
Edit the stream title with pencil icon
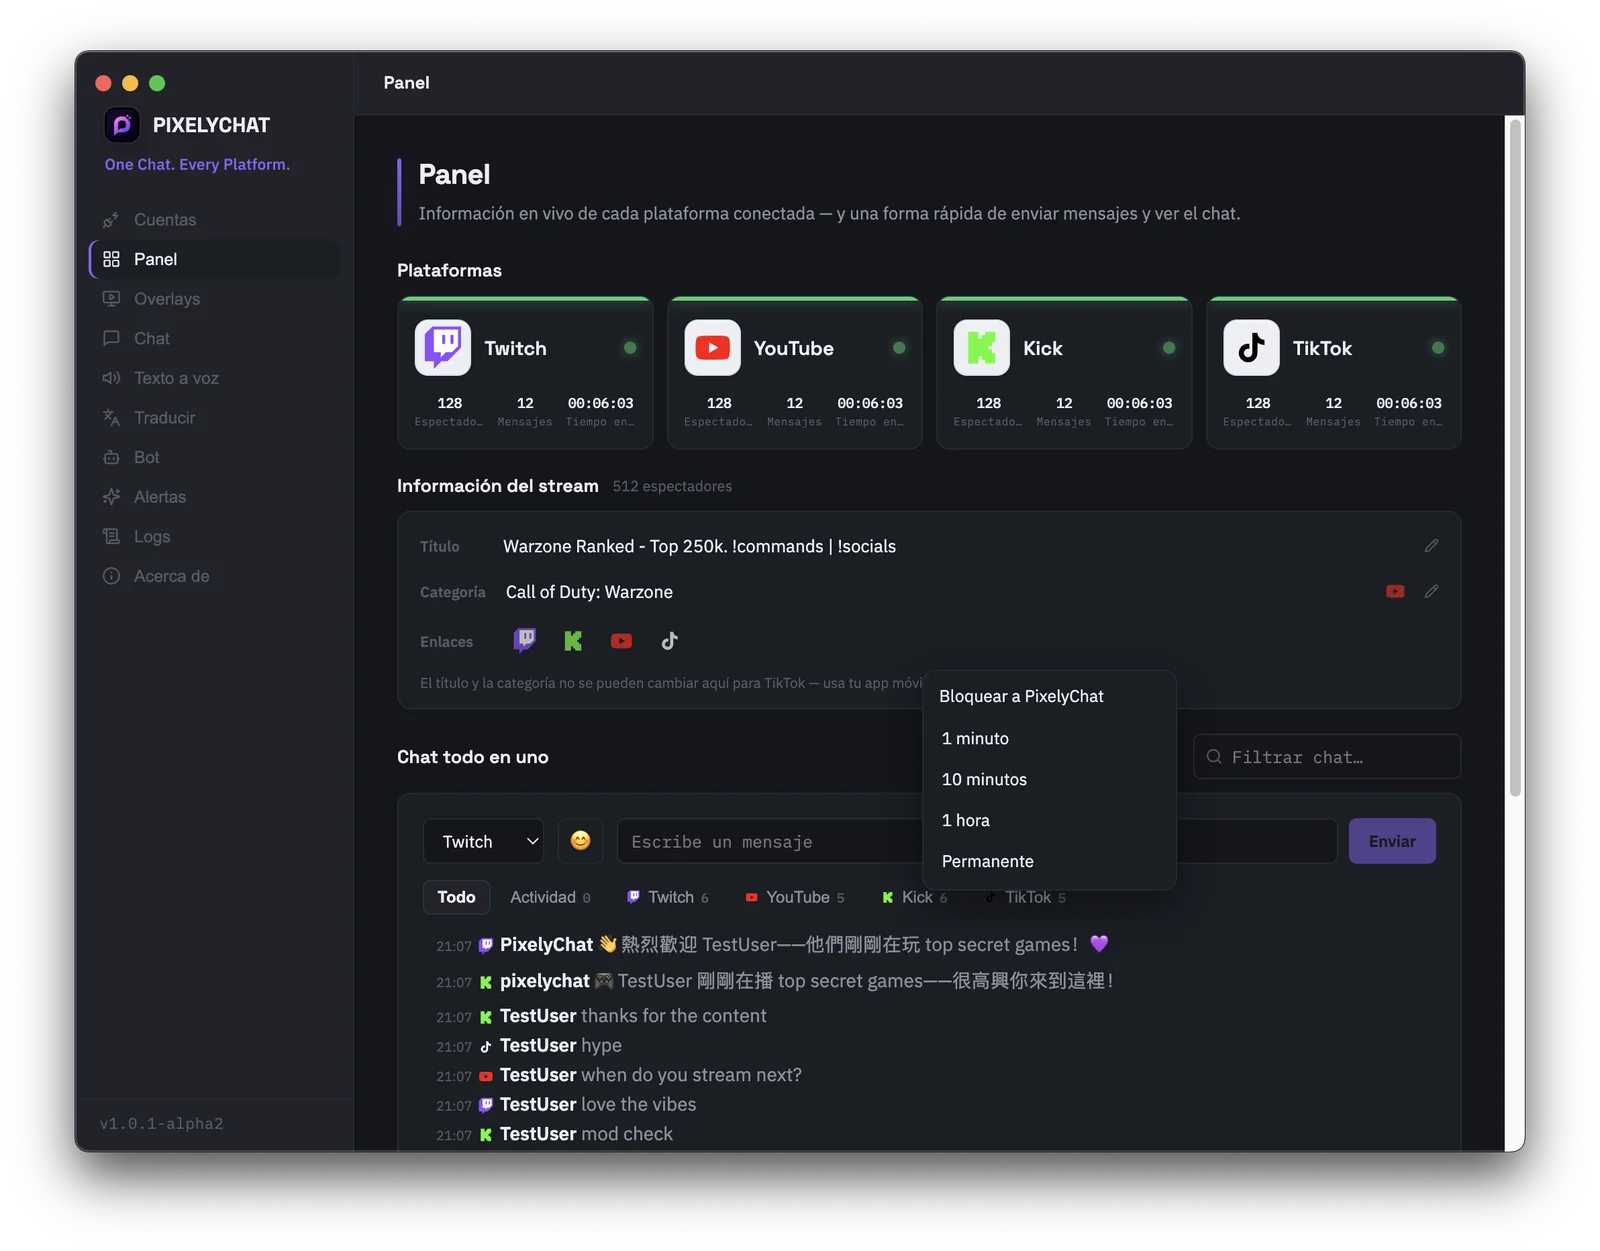pyautogui.click(x=1431, y=546)
